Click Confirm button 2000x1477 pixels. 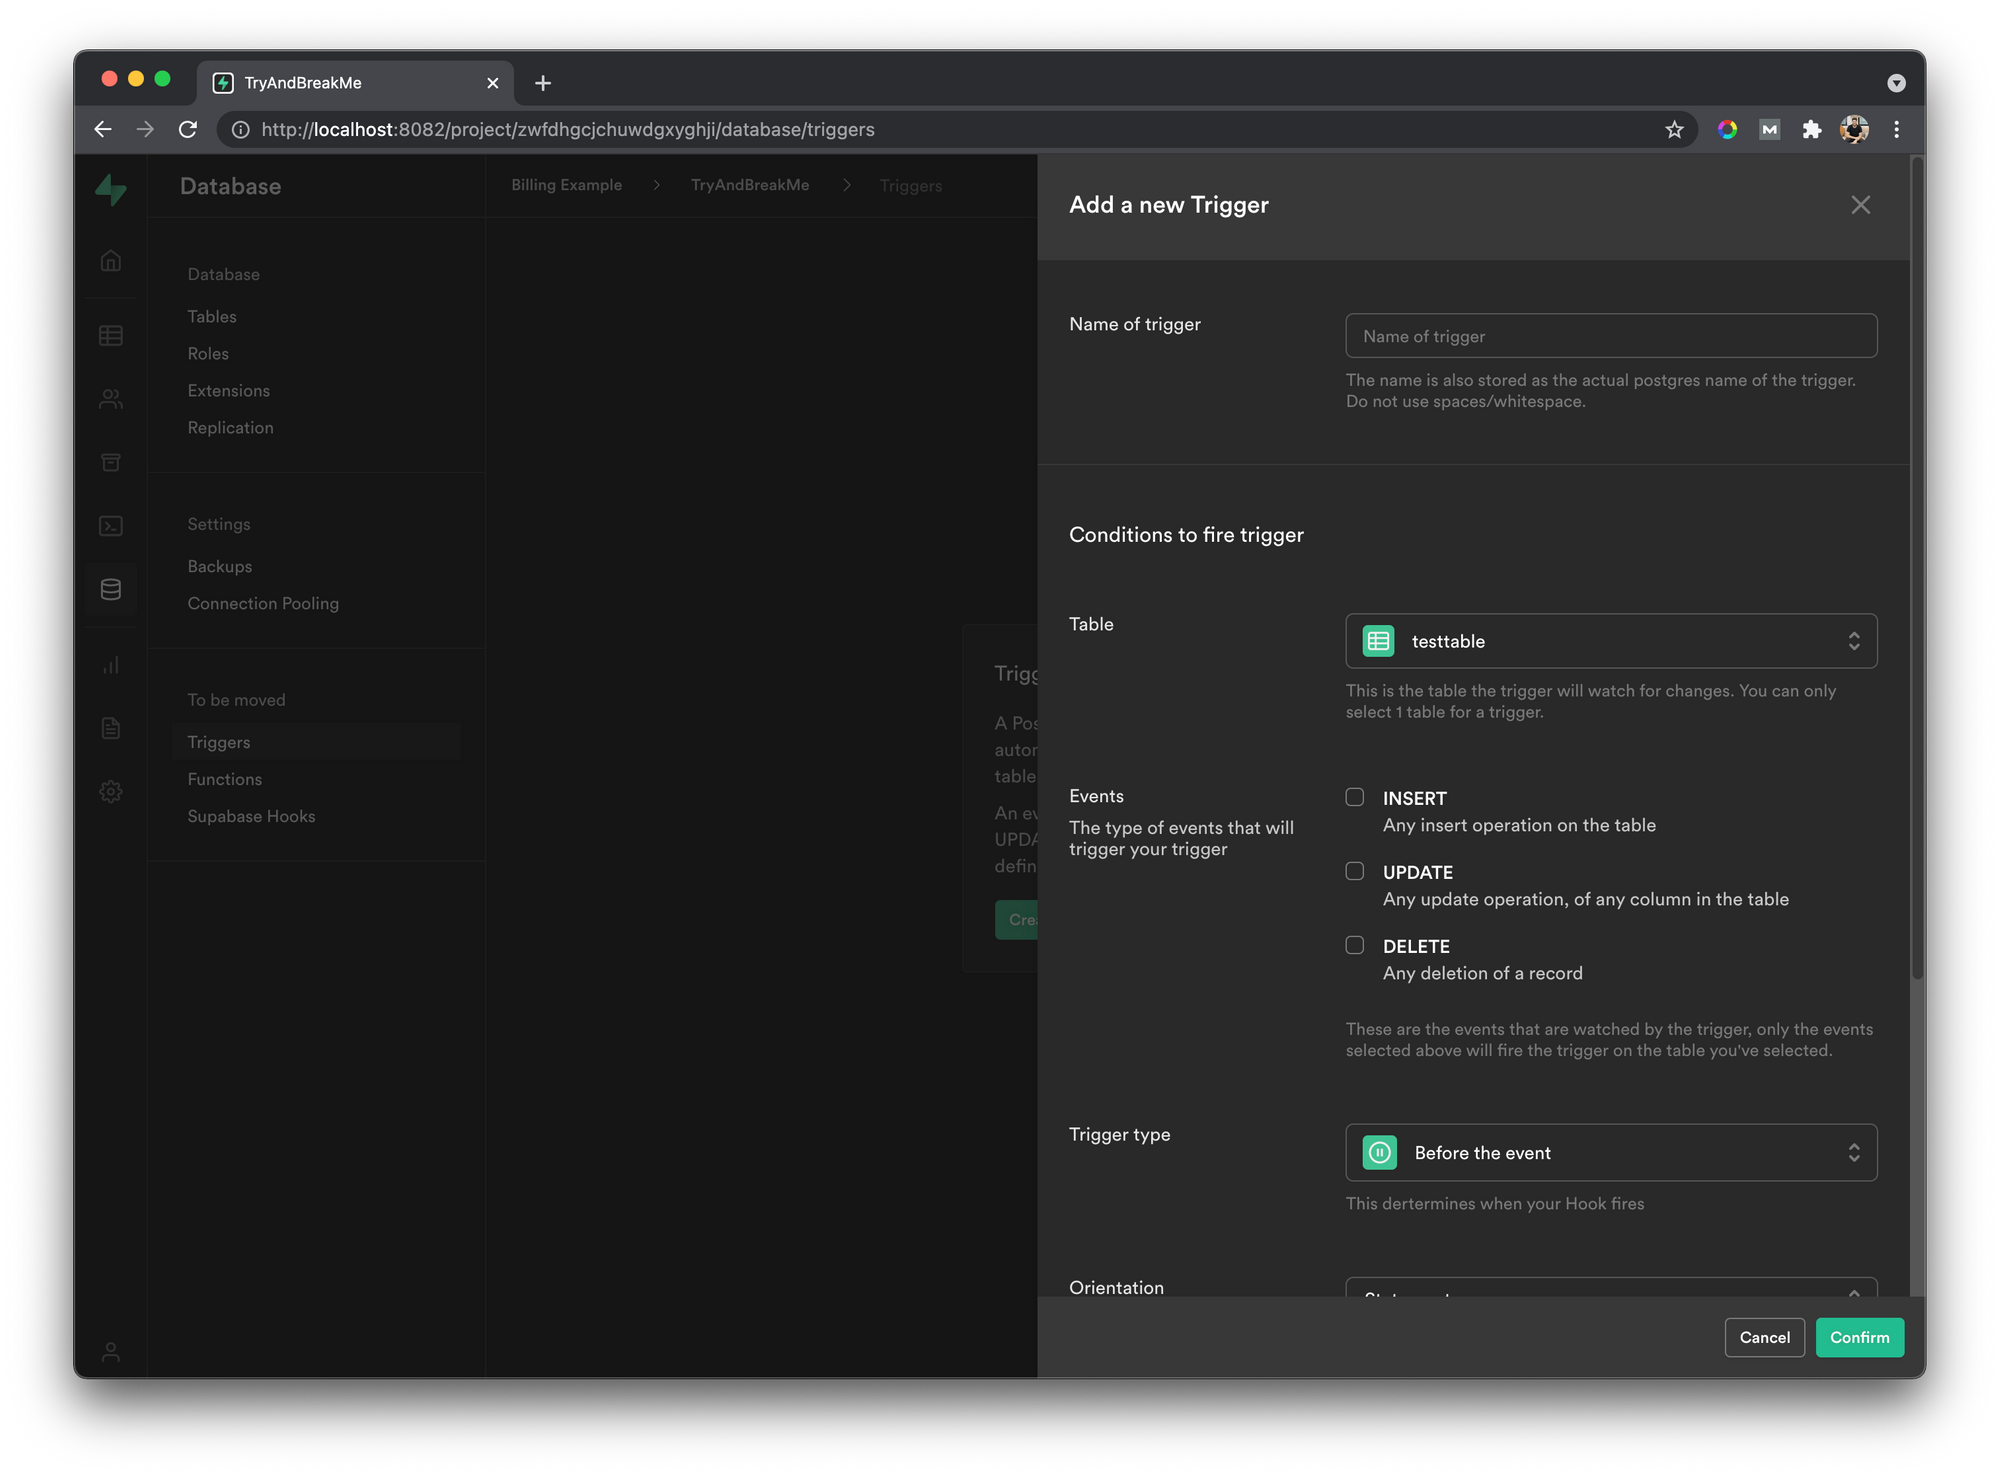[x=1860, y=1338]
